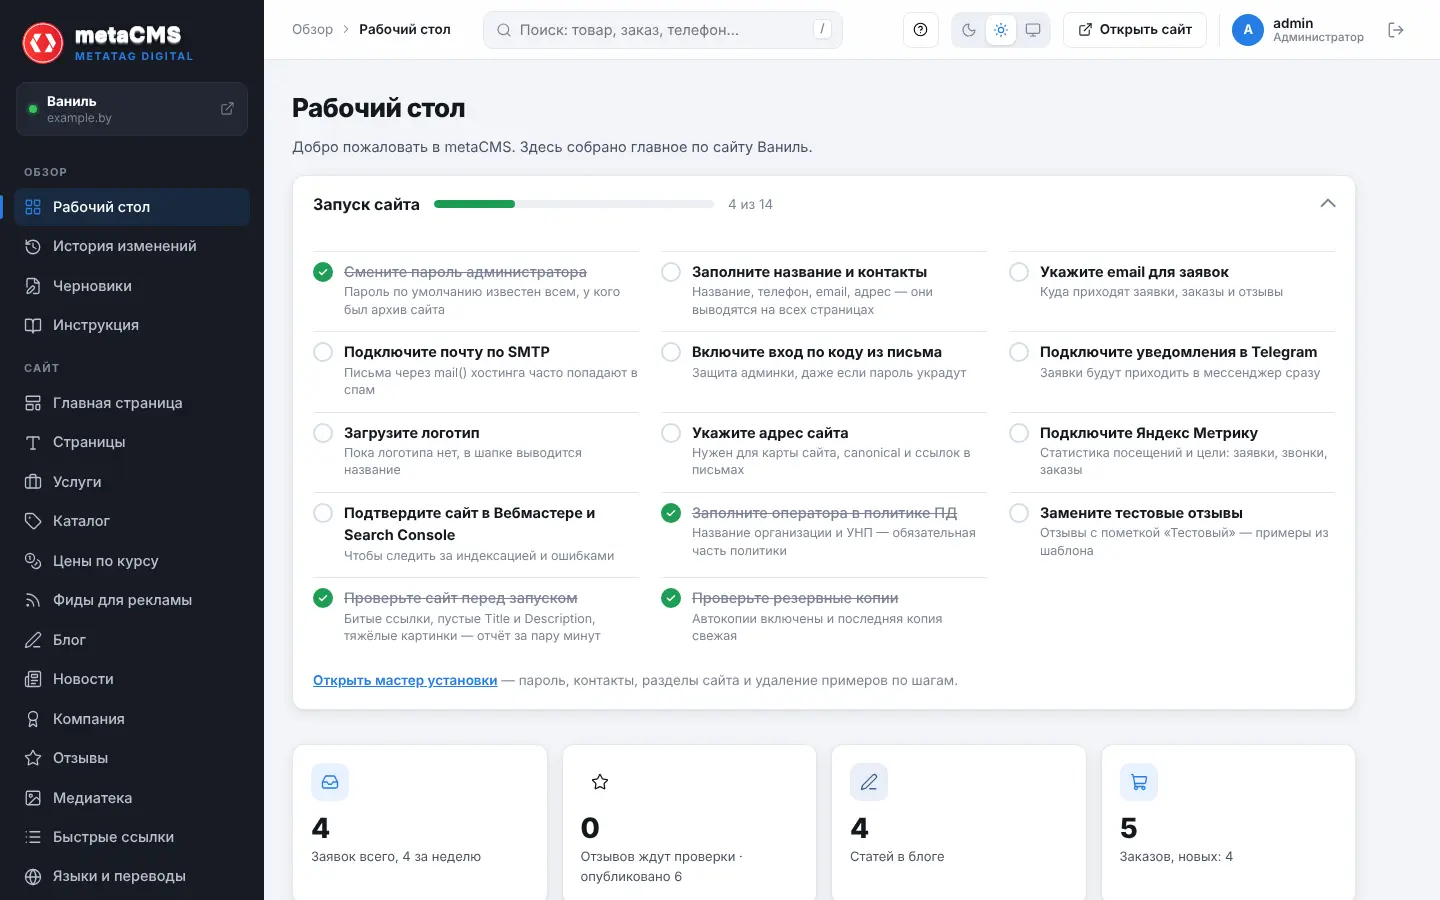Tick the 'Подтвердите сайт в Вебмастере' circle
This screenshot has width=1440, height=900.
pos(323,513)
